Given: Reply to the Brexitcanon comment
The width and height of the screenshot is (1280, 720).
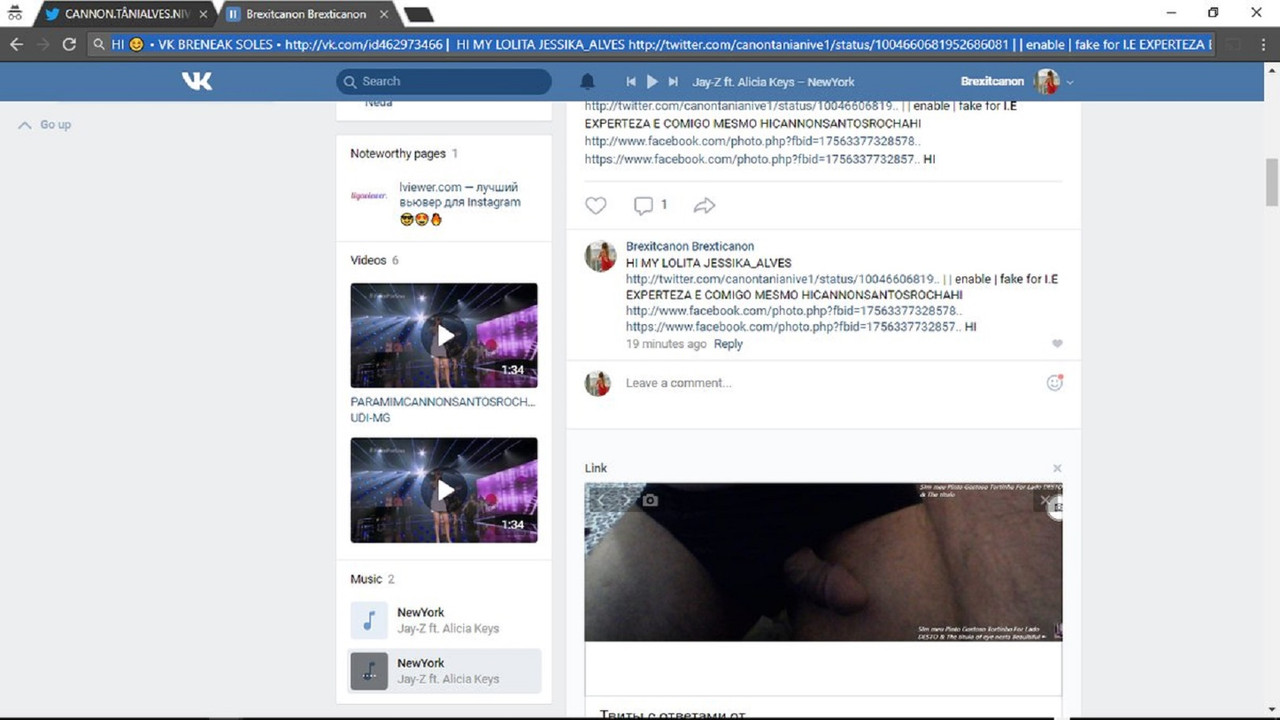Looking at the screenshot, I should (728, 344).
